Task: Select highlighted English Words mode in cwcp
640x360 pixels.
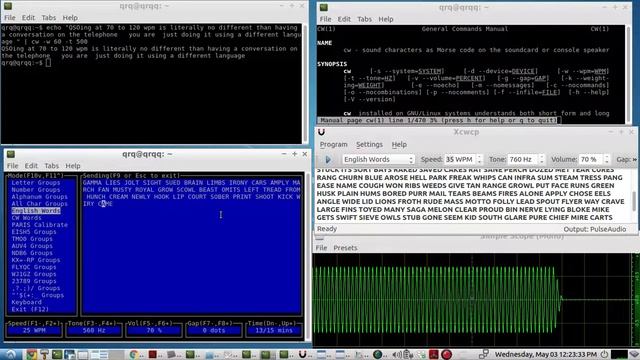Action: click(x=36, y=211)
